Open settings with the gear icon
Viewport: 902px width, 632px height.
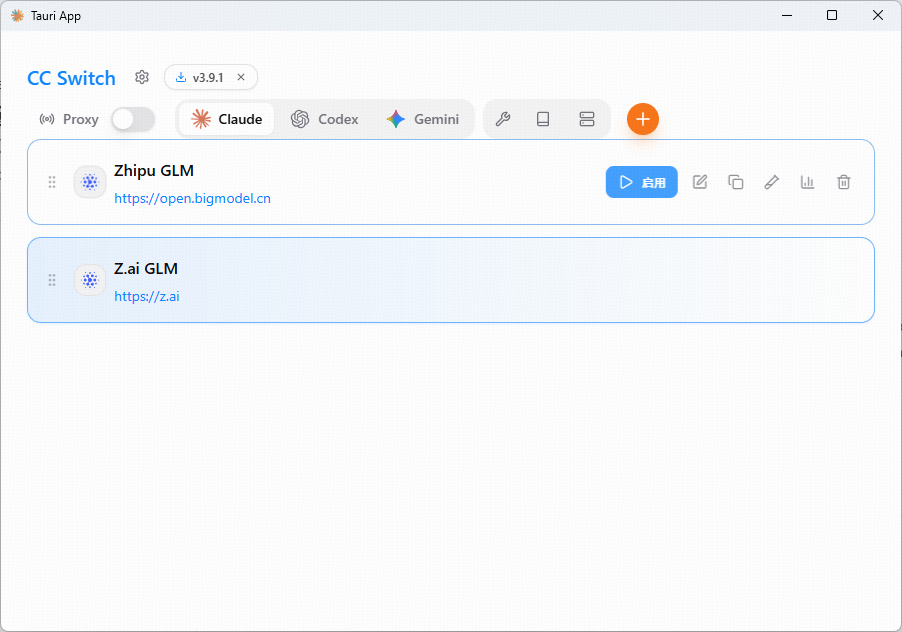(x=142, y=78)
